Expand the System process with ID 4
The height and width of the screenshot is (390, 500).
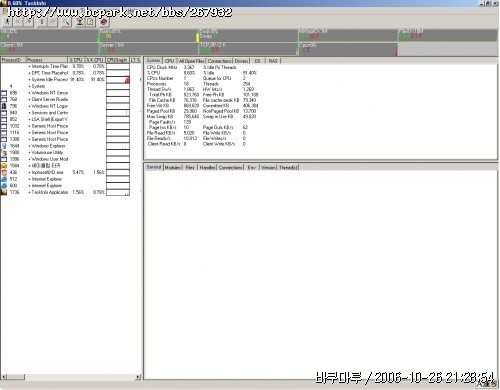point(30,86)
